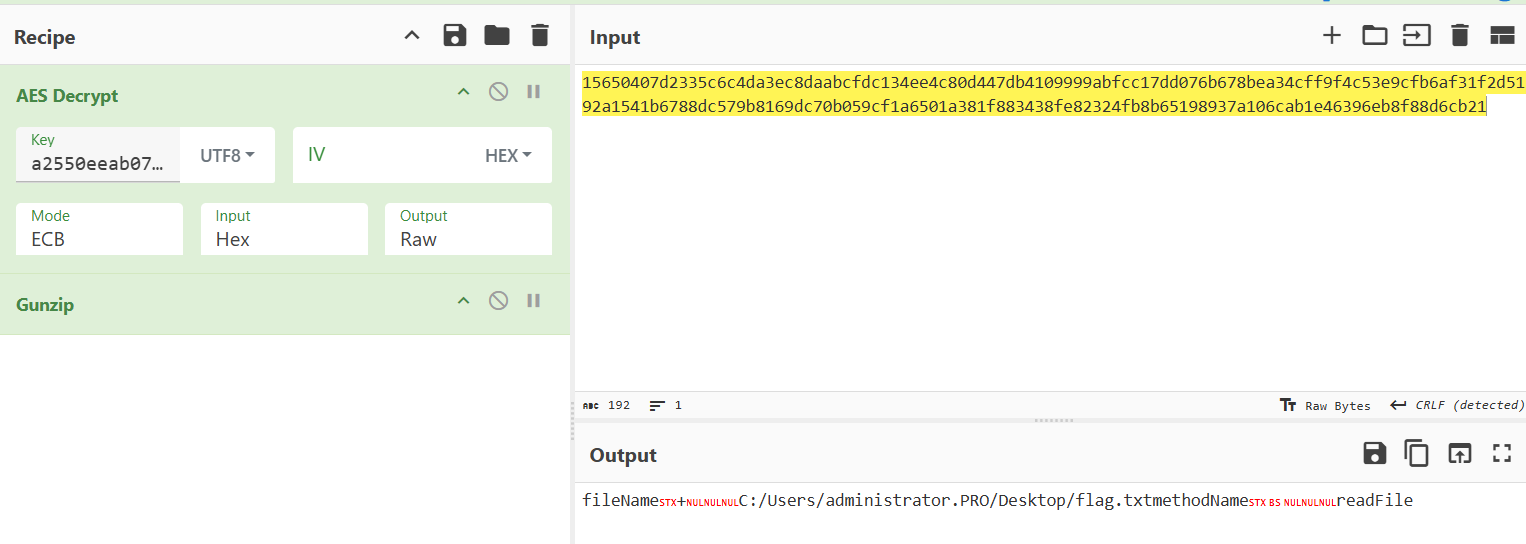Viewport: 1526px width, 544px height.
Task: Set breakpoint on Gunzip operation
Action: pos(534,301)
